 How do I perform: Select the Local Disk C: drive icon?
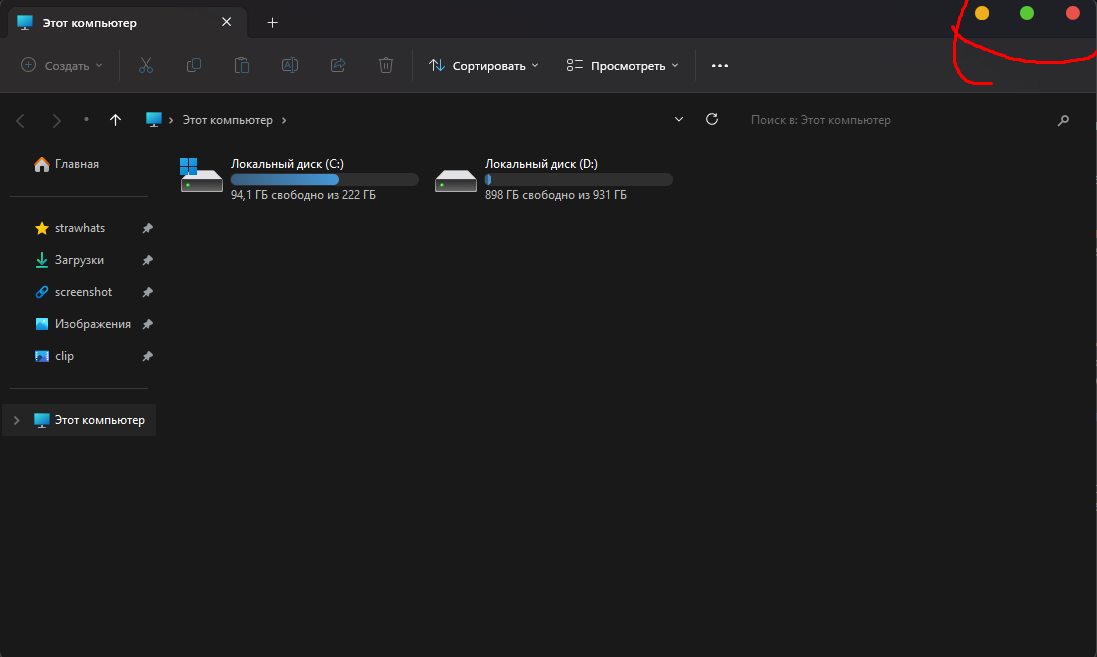(x=201, y=175)
